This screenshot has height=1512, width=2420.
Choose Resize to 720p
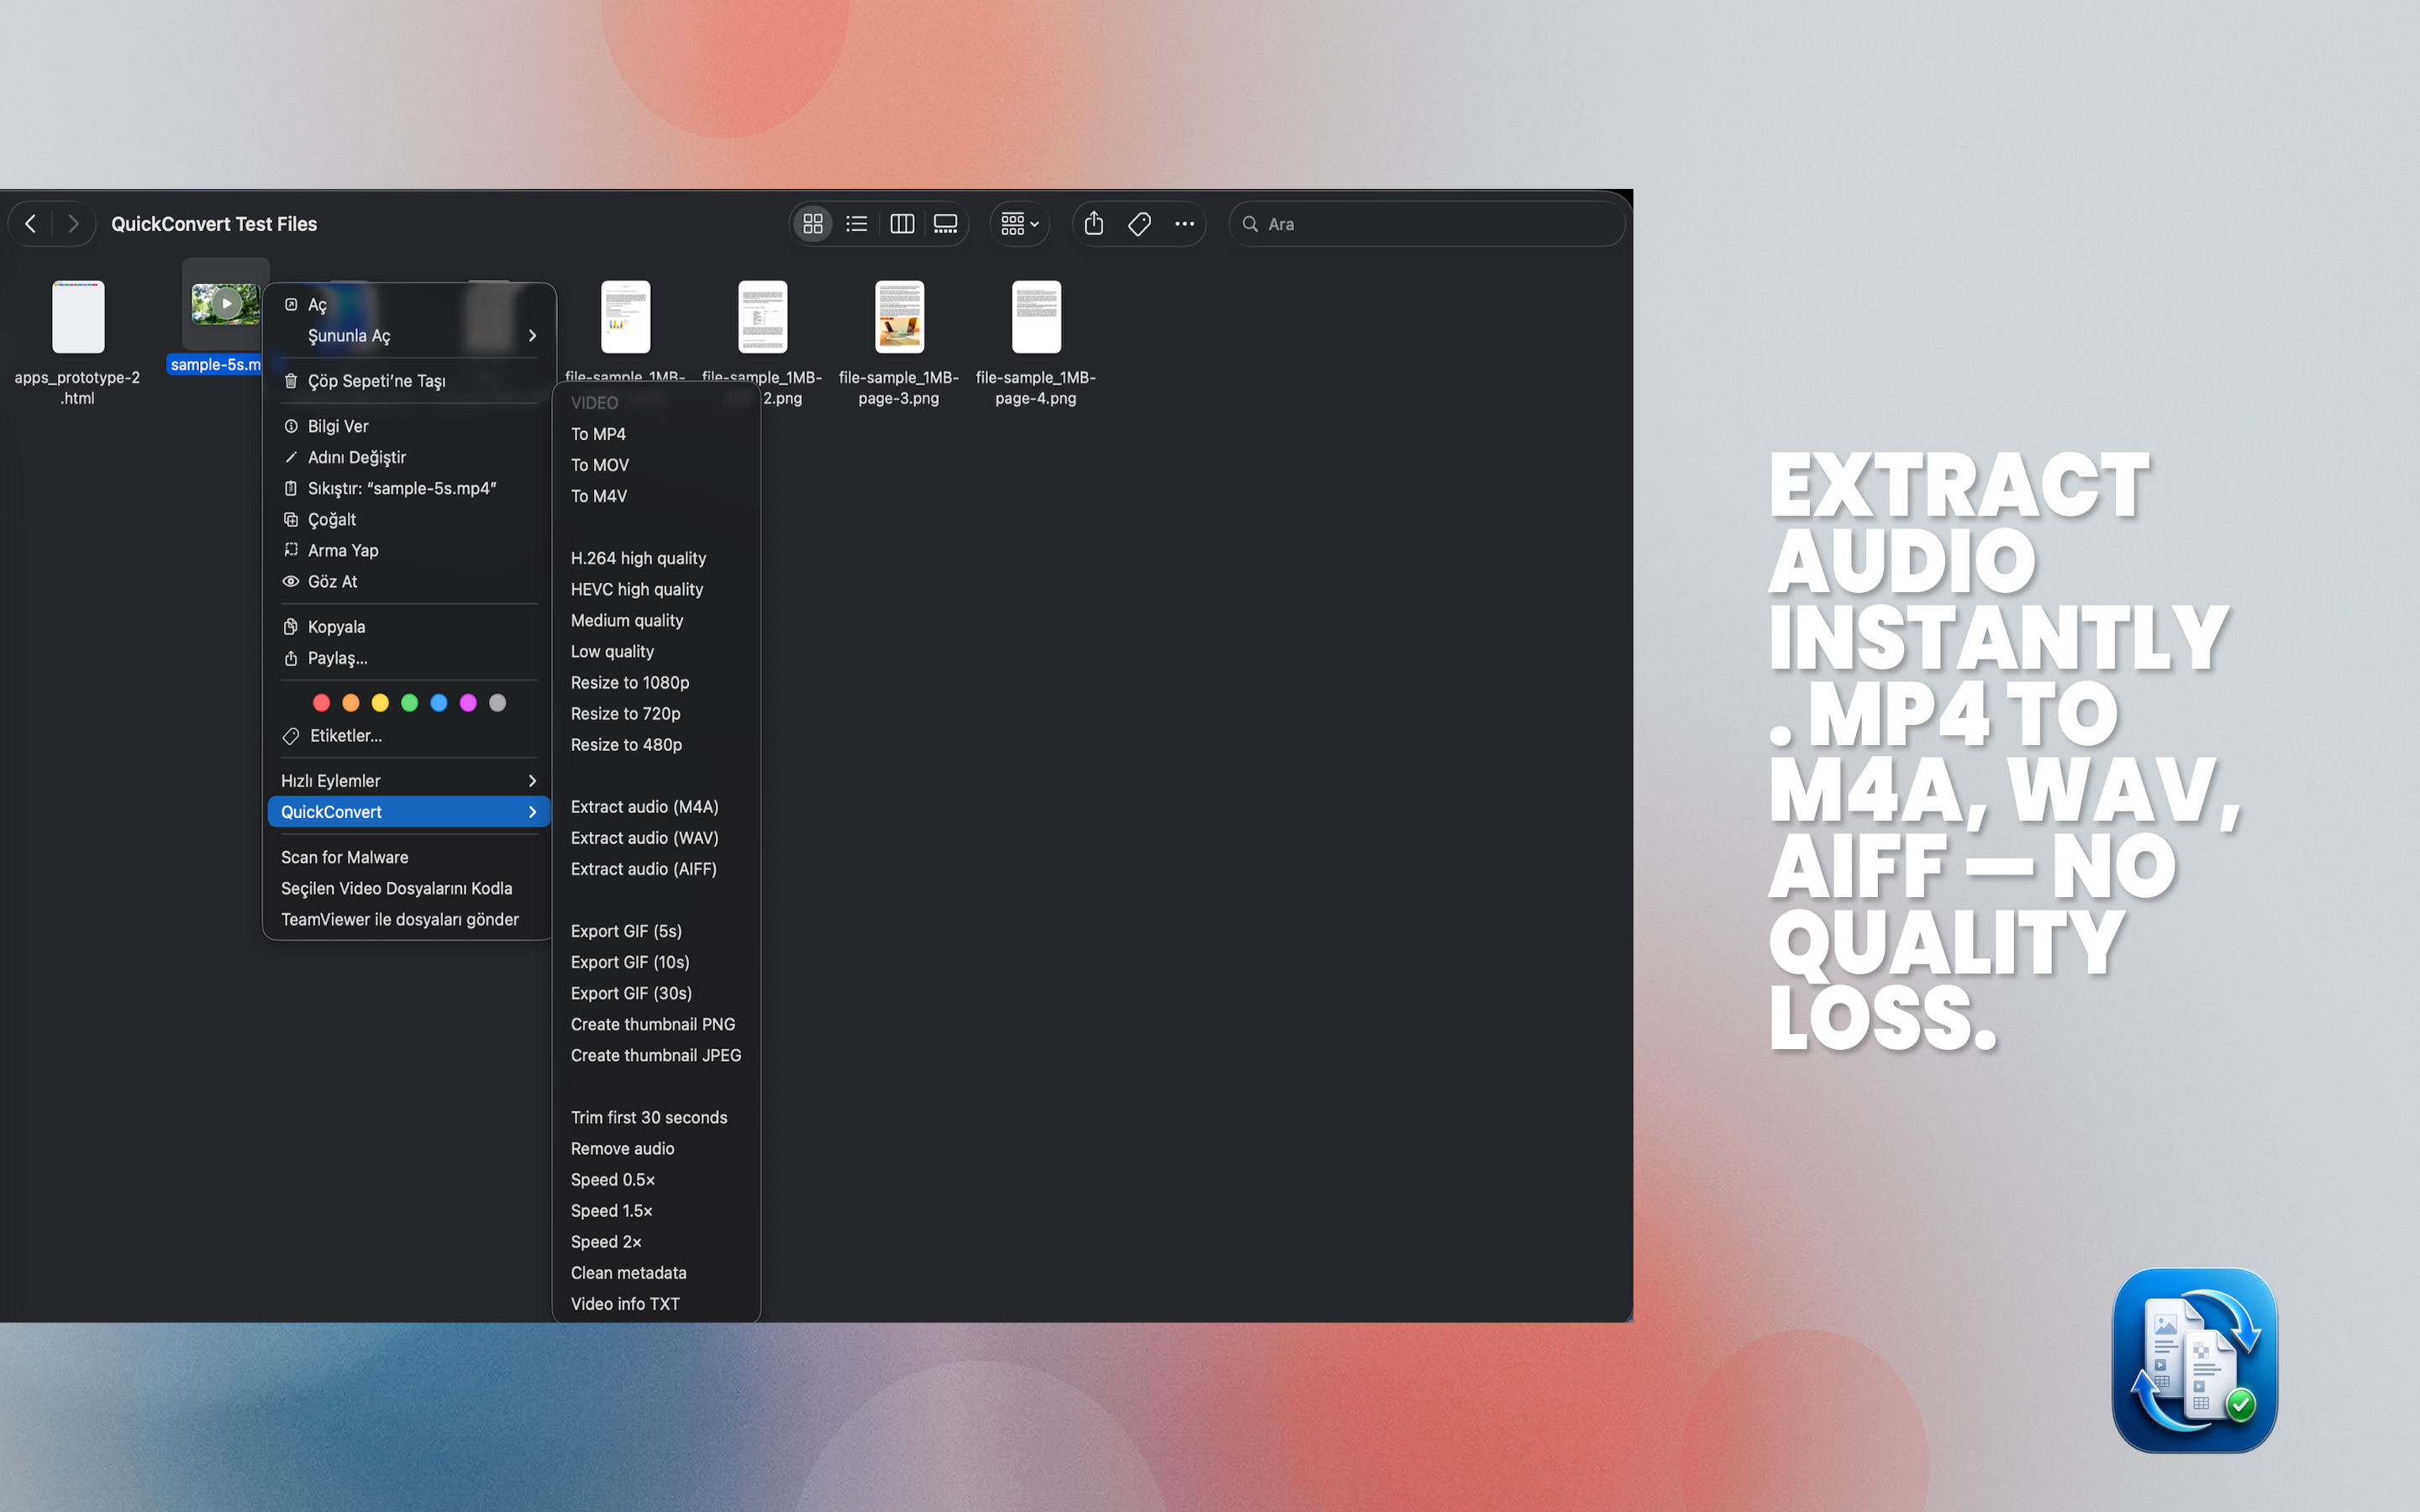pos(656,713)
